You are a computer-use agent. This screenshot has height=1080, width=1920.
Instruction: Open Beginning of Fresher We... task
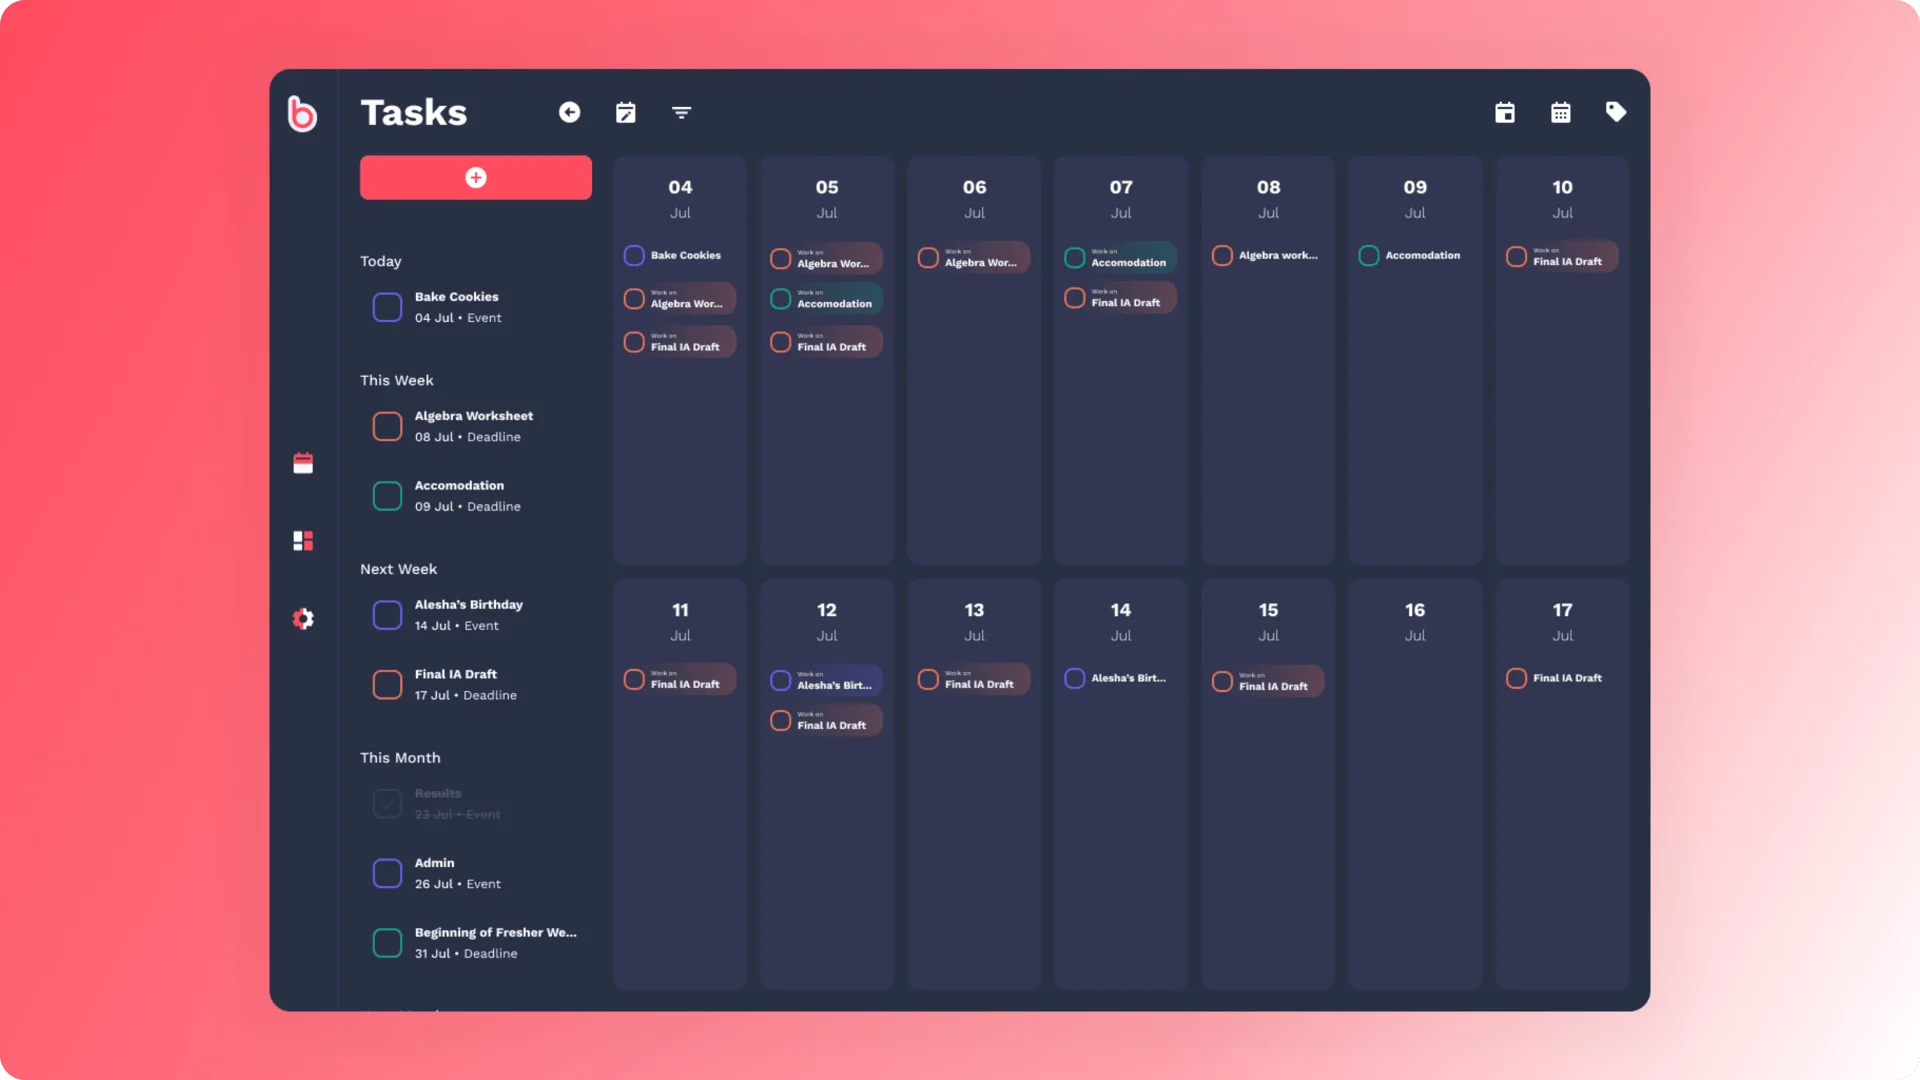click(x=495, y=933)
